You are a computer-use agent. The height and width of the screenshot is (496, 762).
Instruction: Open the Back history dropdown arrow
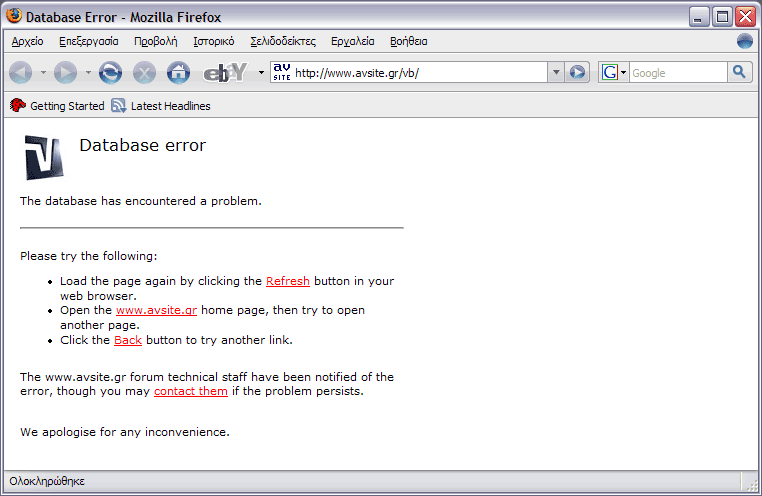(43, 73)
